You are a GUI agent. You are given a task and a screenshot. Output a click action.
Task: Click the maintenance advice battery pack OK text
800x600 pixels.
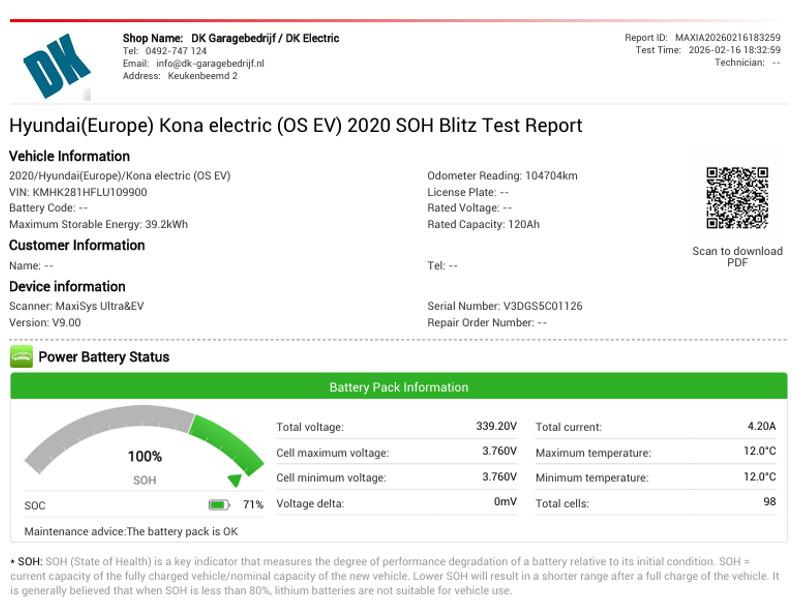(131, 532)
